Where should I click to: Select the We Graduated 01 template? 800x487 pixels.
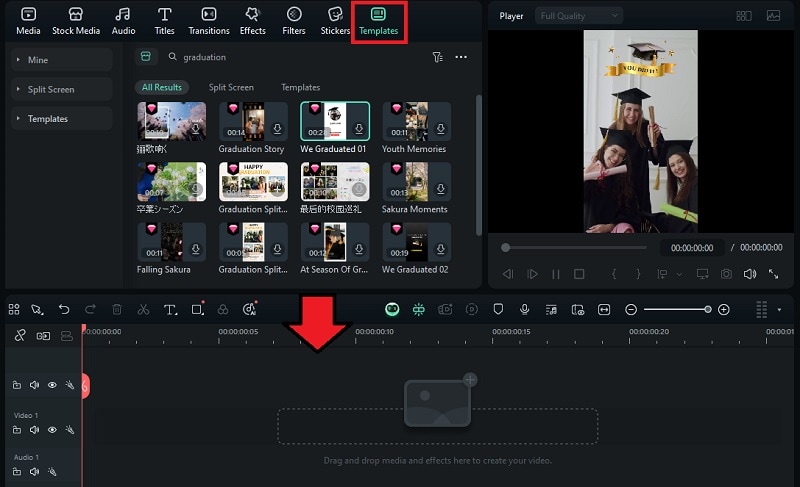(x=335, y=121)
